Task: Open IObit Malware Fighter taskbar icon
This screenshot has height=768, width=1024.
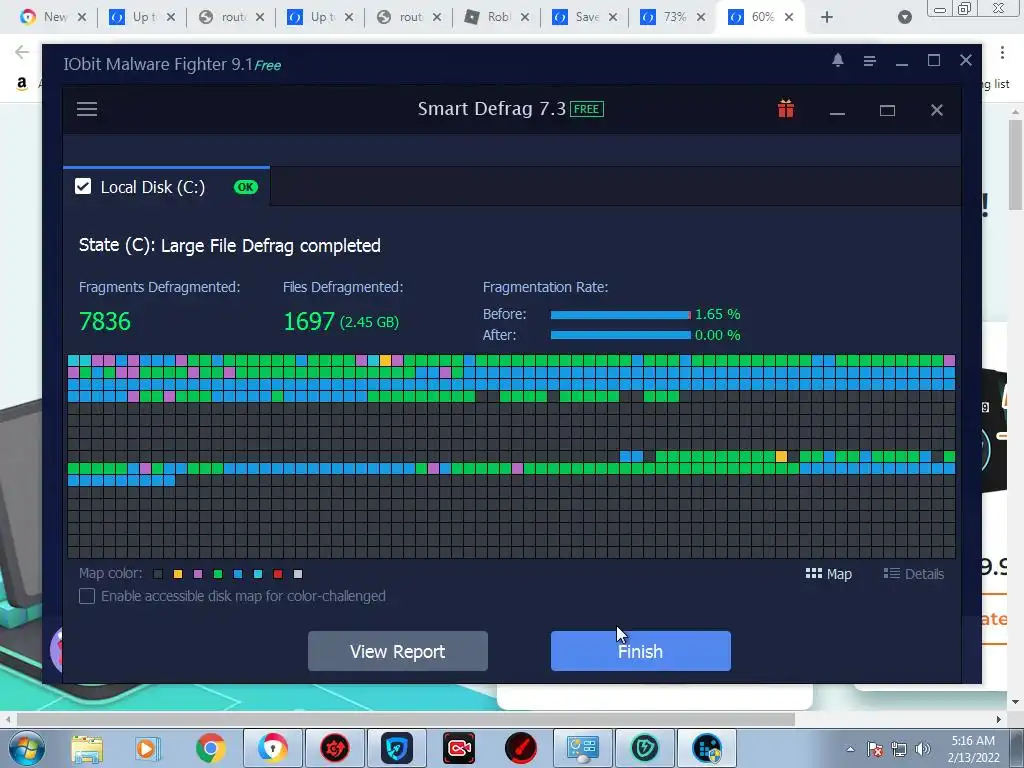Action: [x=645, y=748]
